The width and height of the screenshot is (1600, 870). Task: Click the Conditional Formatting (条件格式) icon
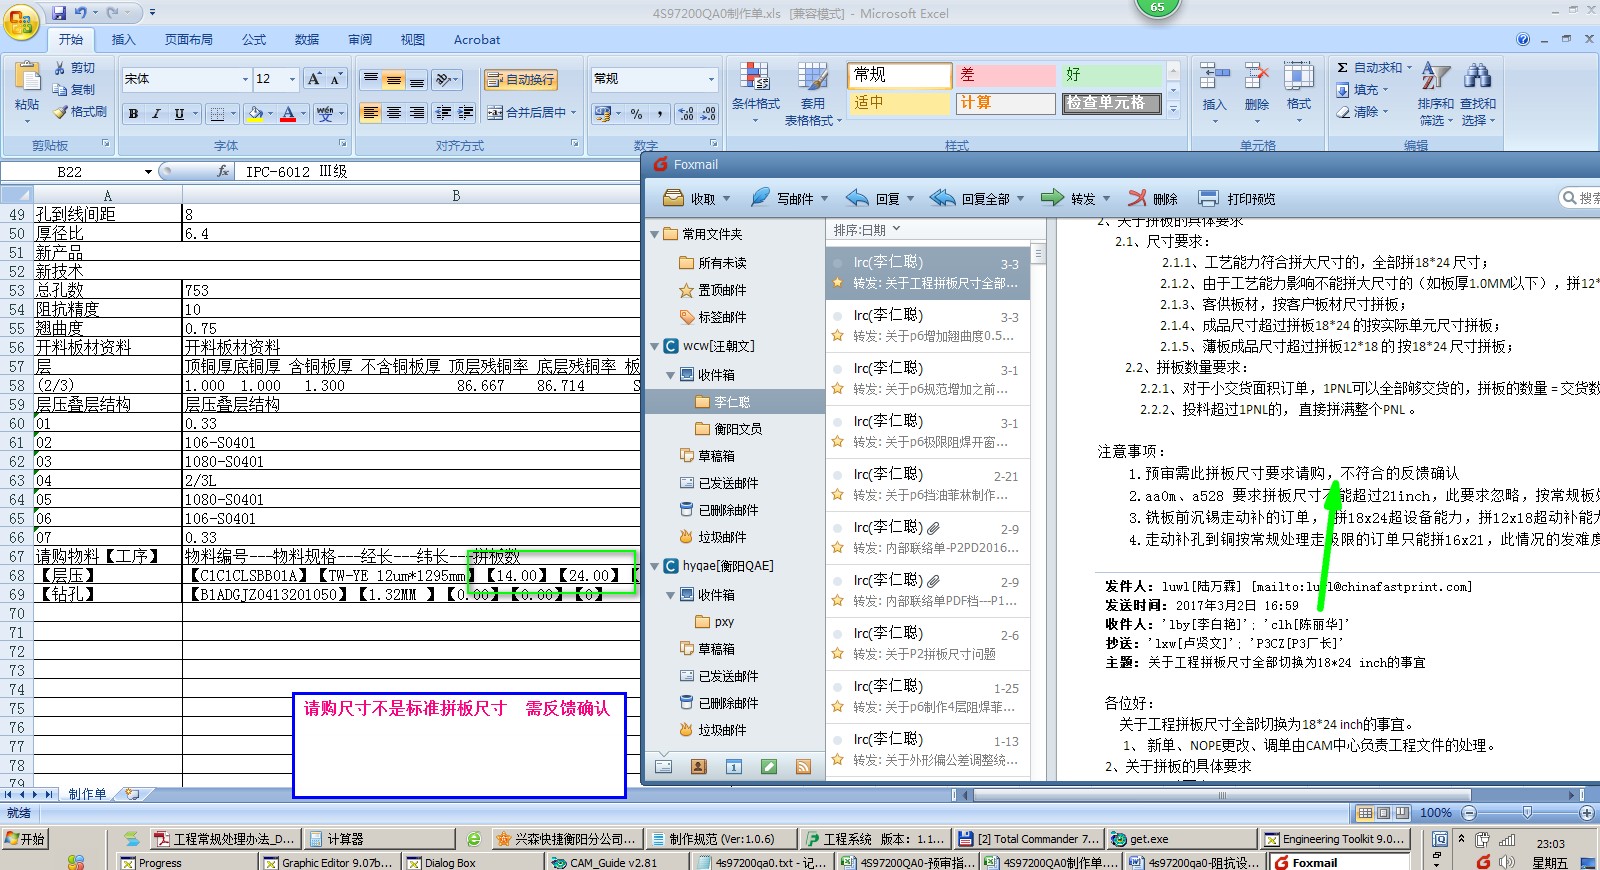(755, 77)
